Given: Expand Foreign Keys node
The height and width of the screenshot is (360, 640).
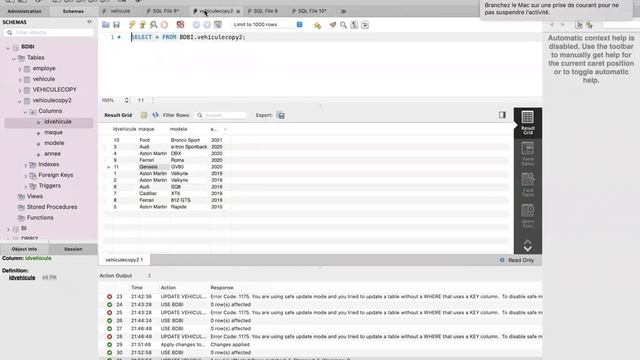Looking at the screenshot, I should click(25, 176).
